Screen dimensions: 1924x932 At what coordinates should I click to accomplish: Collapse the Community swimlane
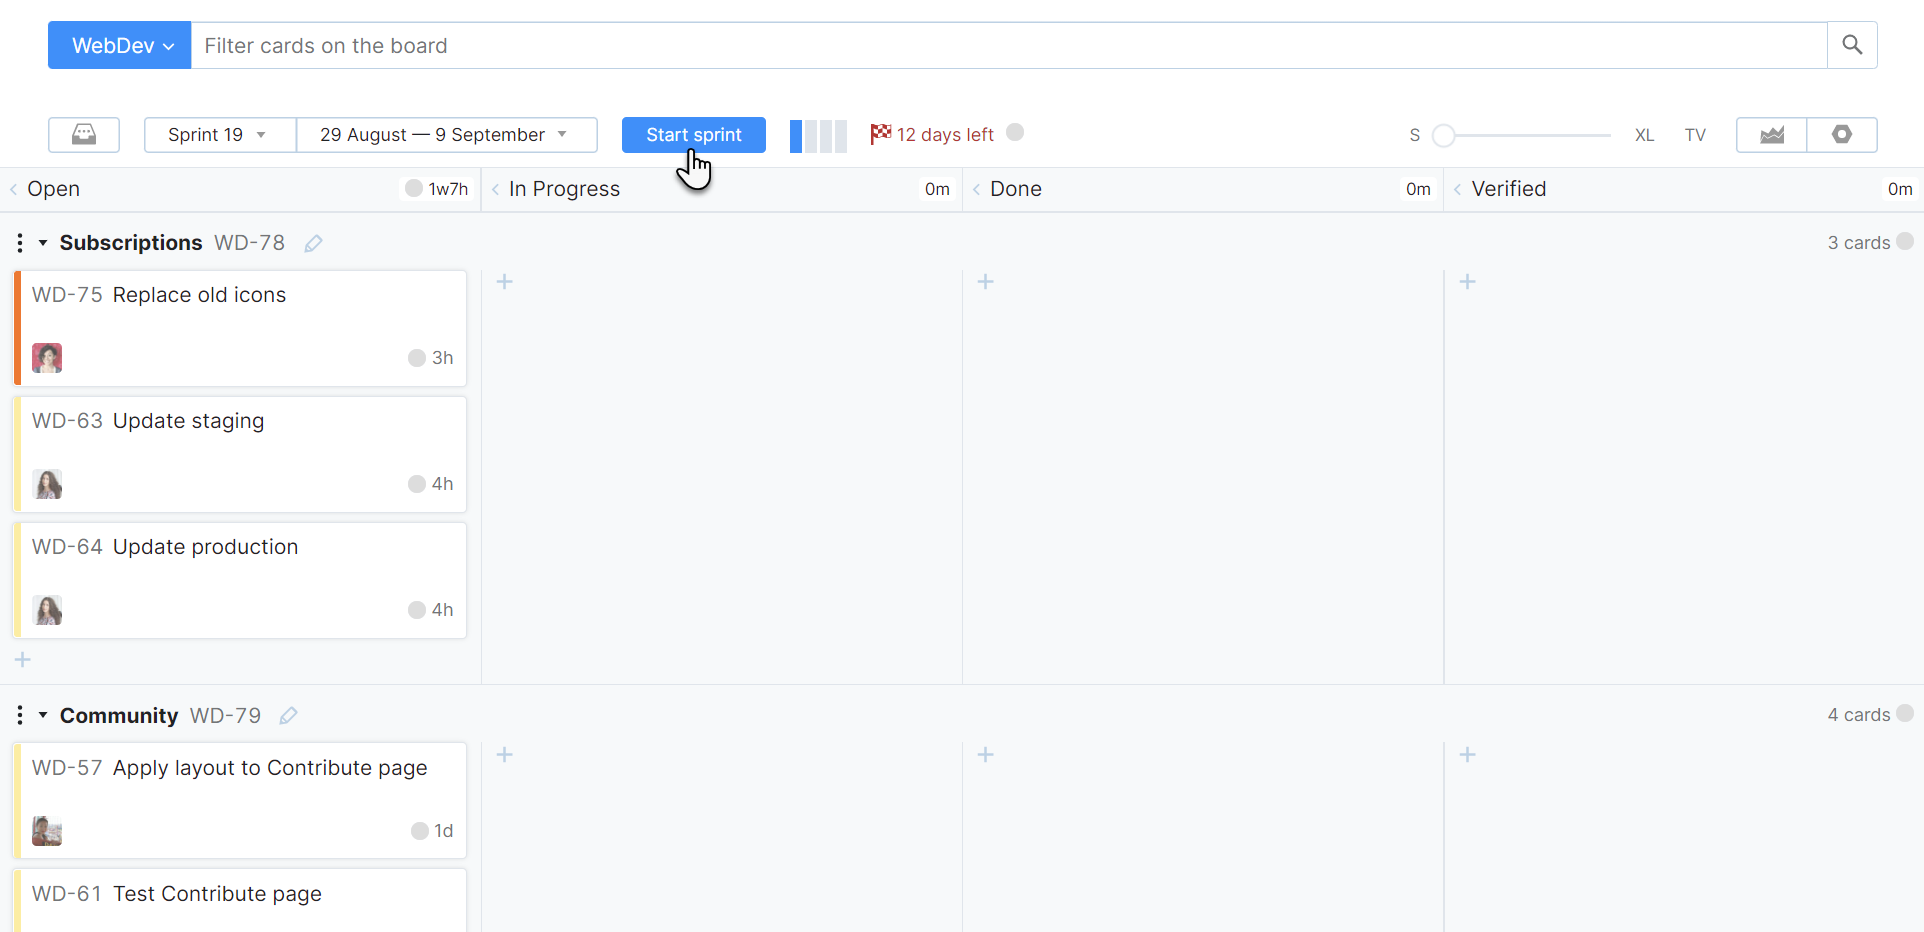[43, 716]
